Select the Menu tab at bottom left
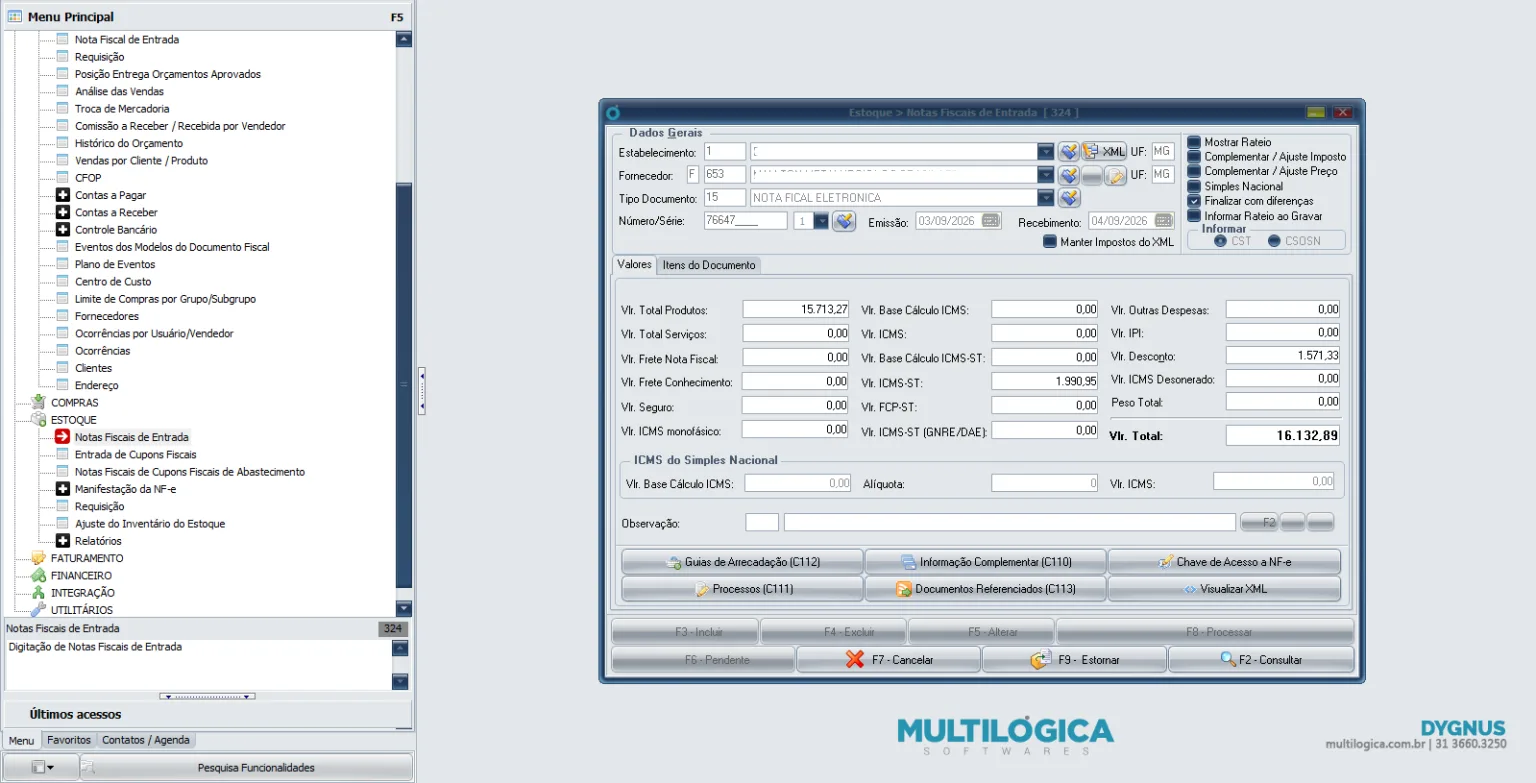The width and height of the screenshot is (1536, 783). (21, 740)
